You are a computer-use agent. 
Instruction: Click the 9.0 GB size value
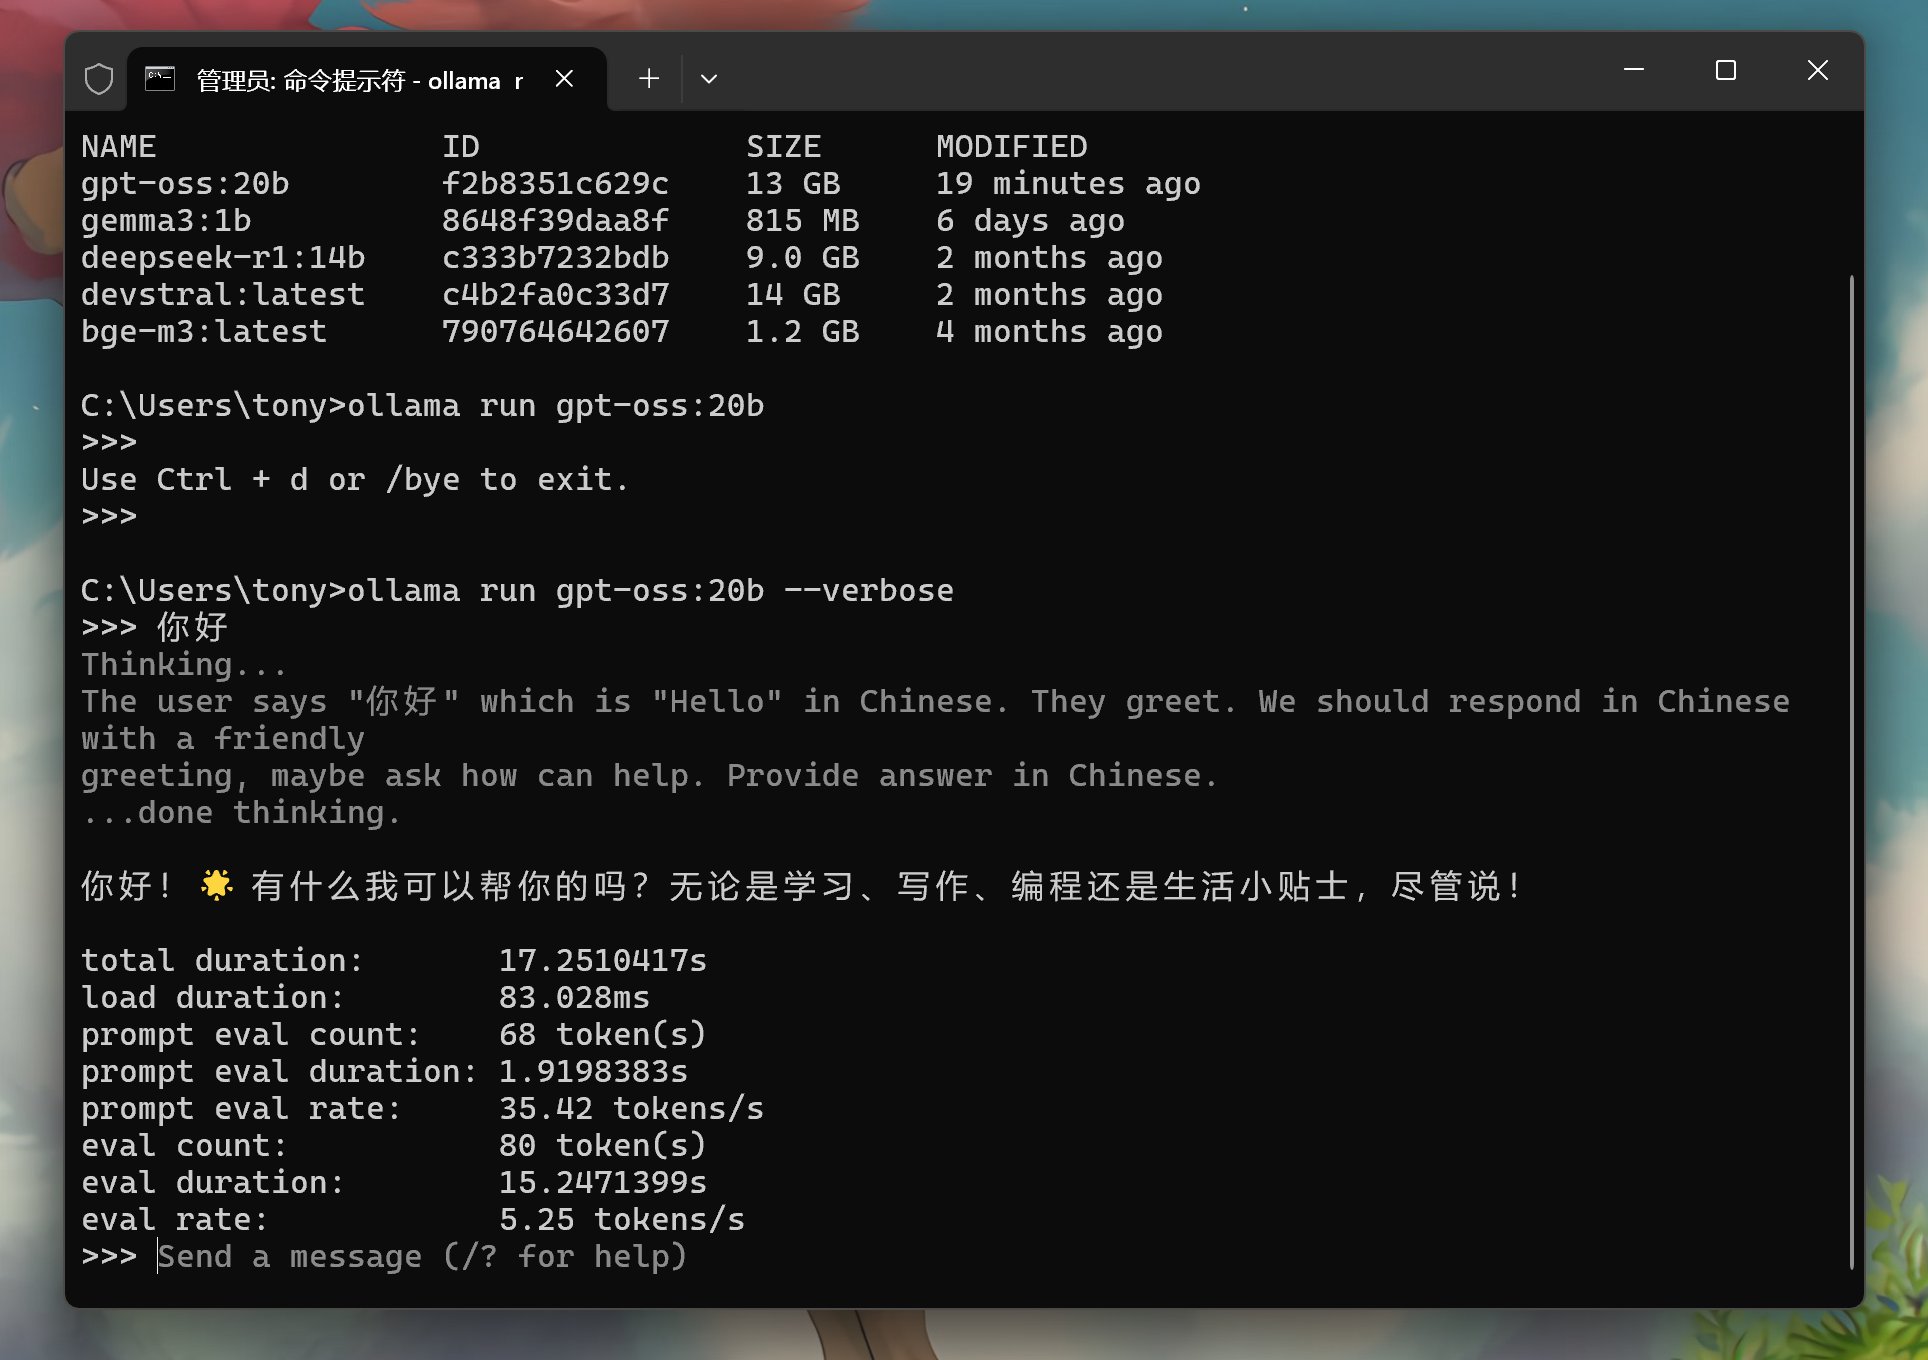(x=802, y=258)
